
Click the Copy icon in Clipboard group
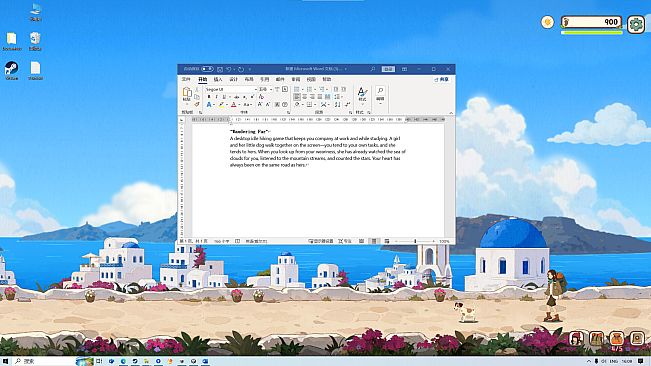[x=197, y=97]
